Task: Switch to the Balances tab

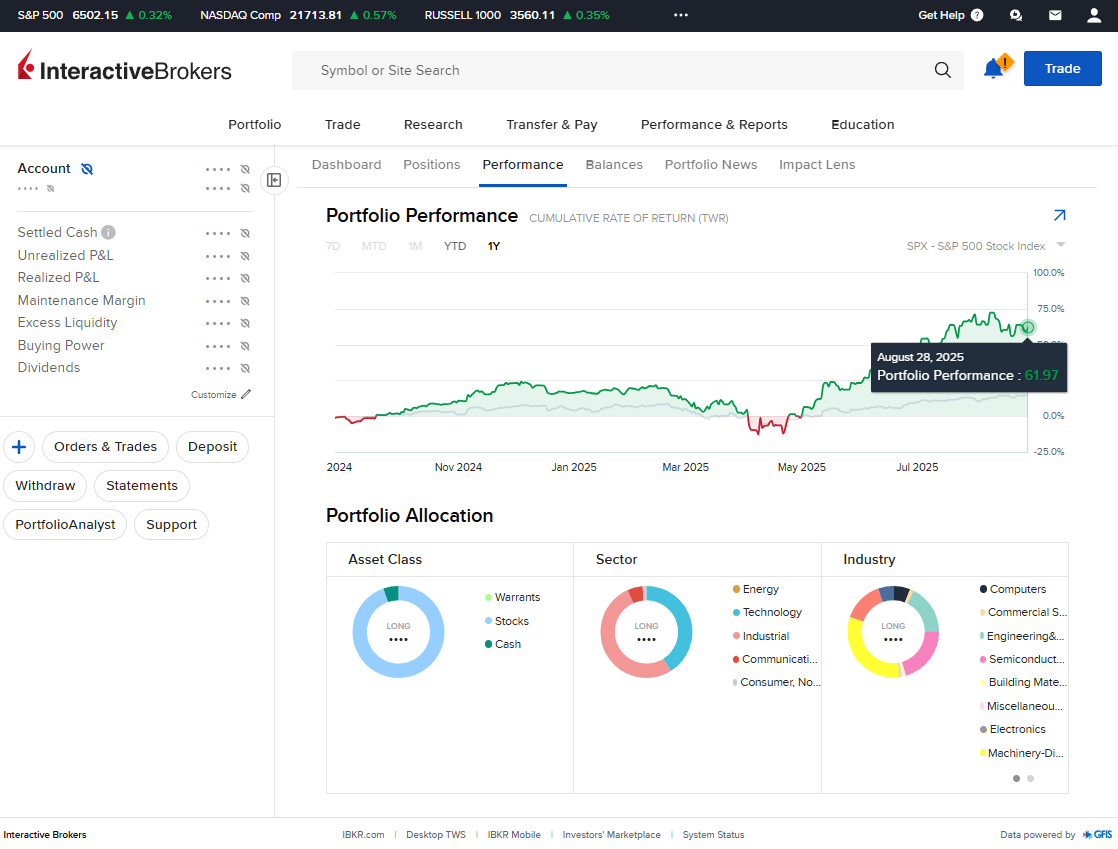Action: point(614,165)
